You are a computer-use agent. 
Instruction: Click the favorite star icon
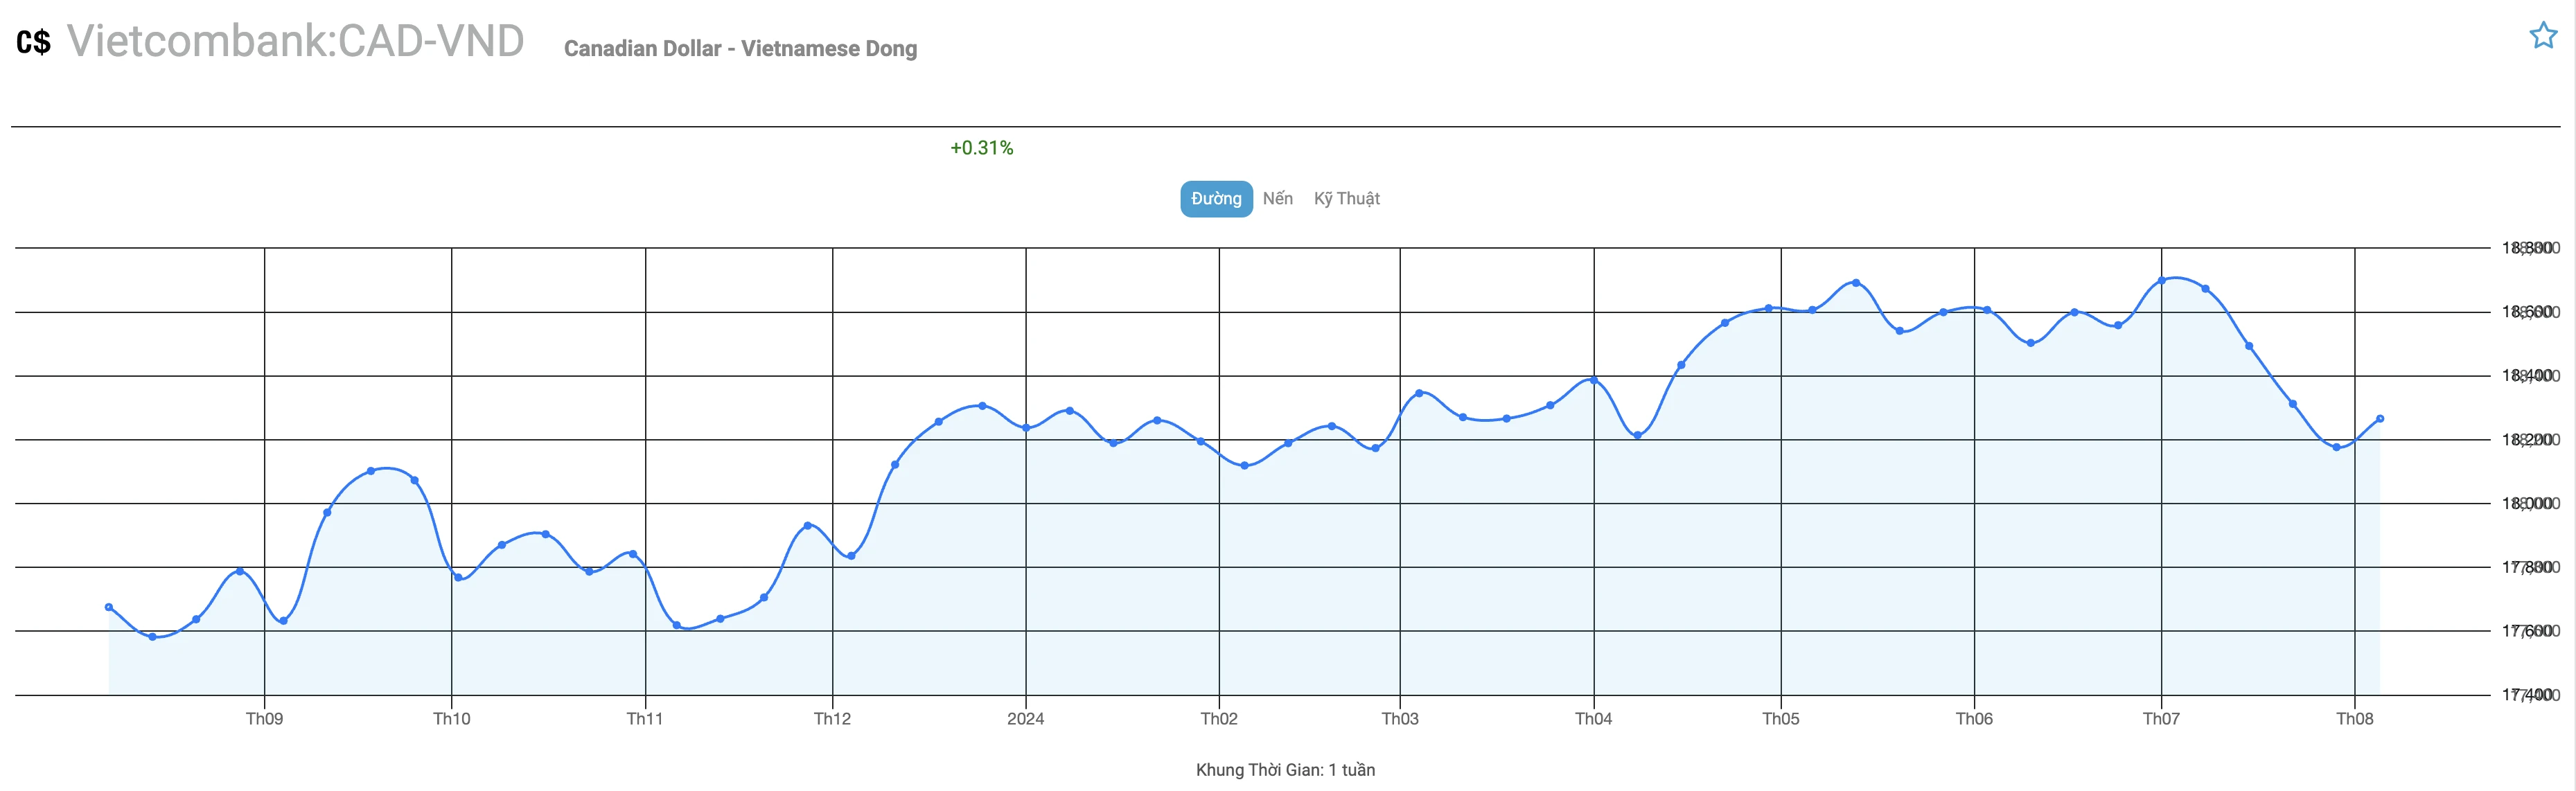pos(2543,36)
